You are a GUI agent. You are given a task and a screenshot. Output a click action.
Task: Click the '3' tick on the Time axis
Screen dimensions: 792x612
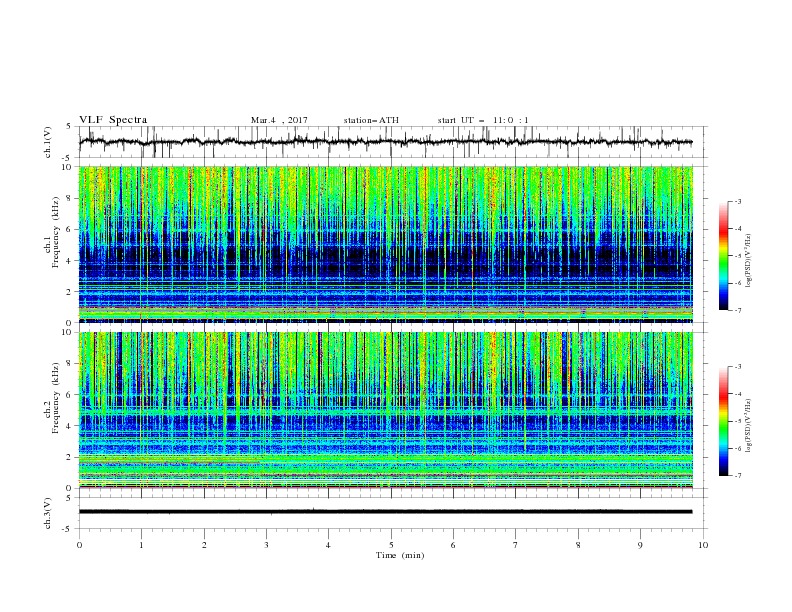click(x=266, y=545)
